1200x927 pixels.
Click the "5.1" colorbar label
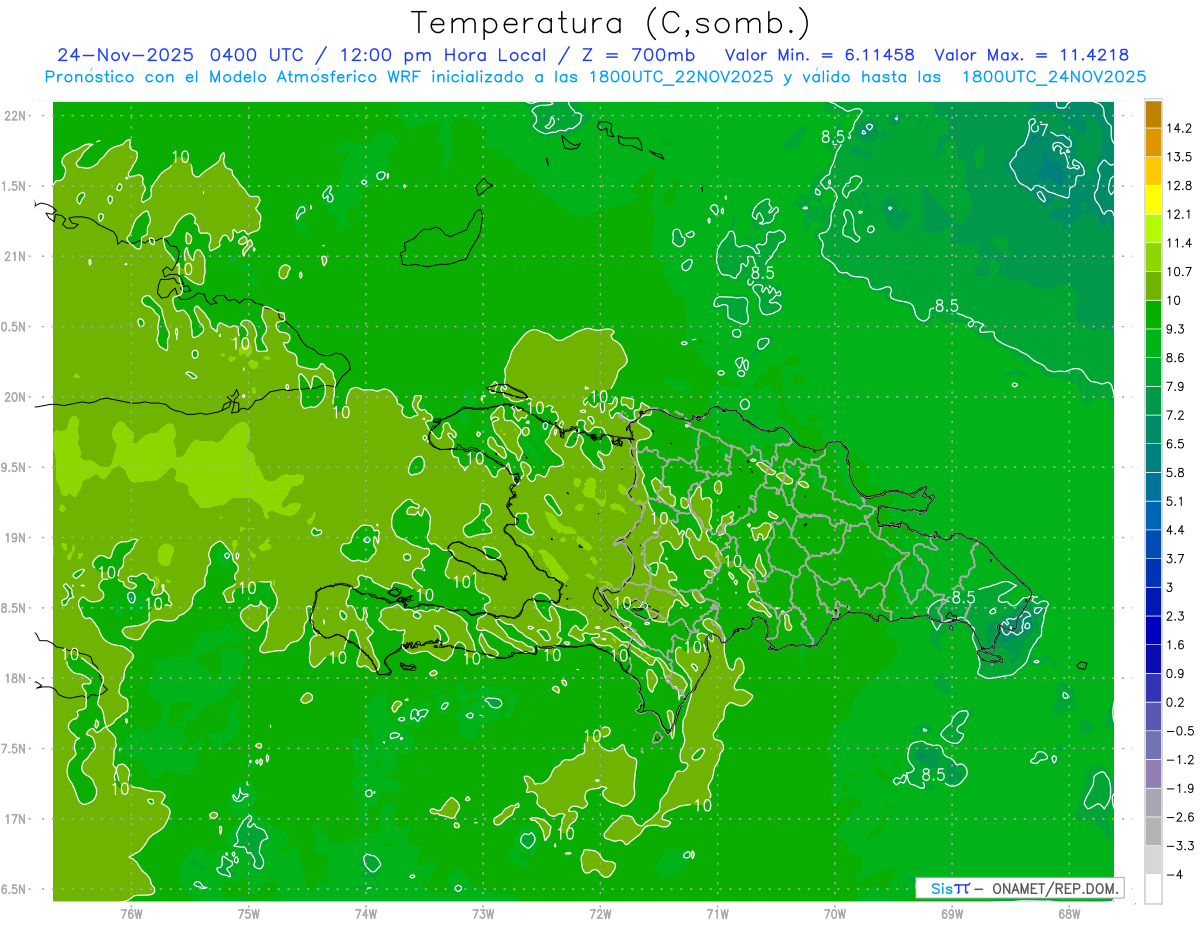click(1176, 501)
